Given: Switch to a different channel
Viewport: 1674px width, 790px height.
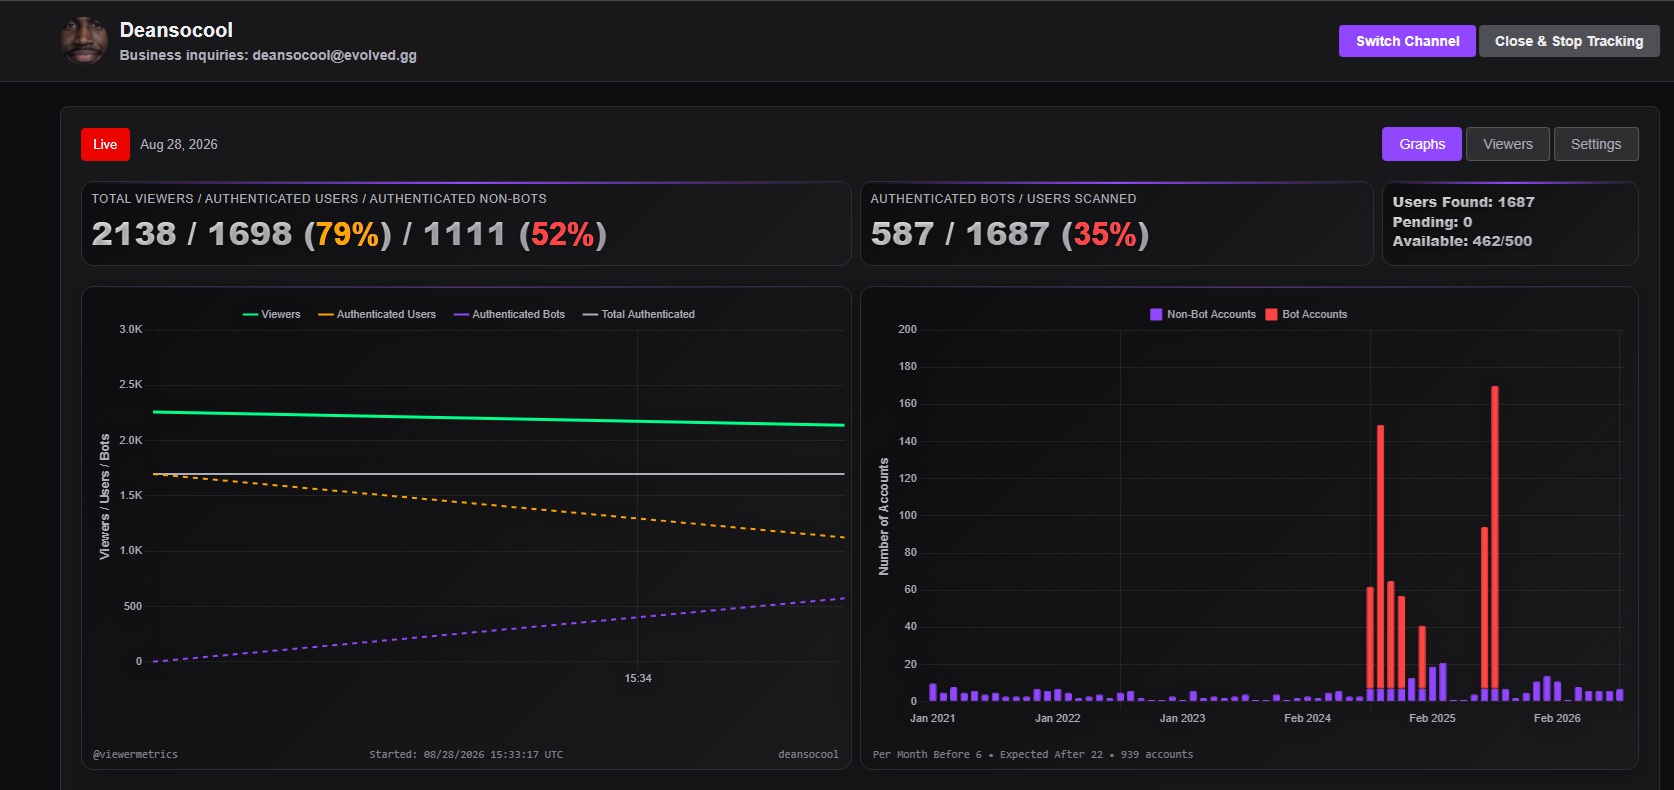Looking at the screenshot, I should pyautogui.click(x=1407, y=41).
